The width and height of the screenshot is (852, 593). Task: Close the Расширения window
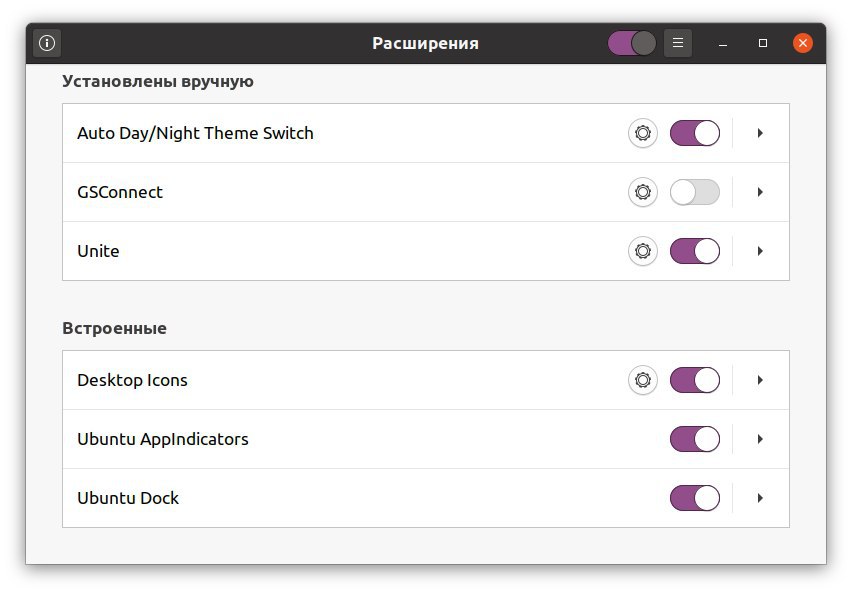tap(803, 43)
